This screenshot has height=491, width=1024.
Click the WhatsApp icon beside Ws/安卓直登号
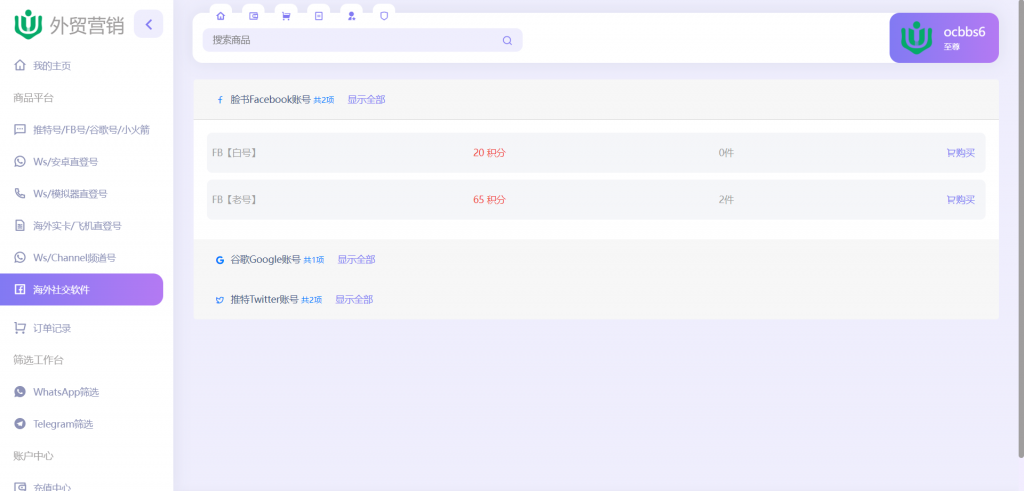[x=20, y=162]
